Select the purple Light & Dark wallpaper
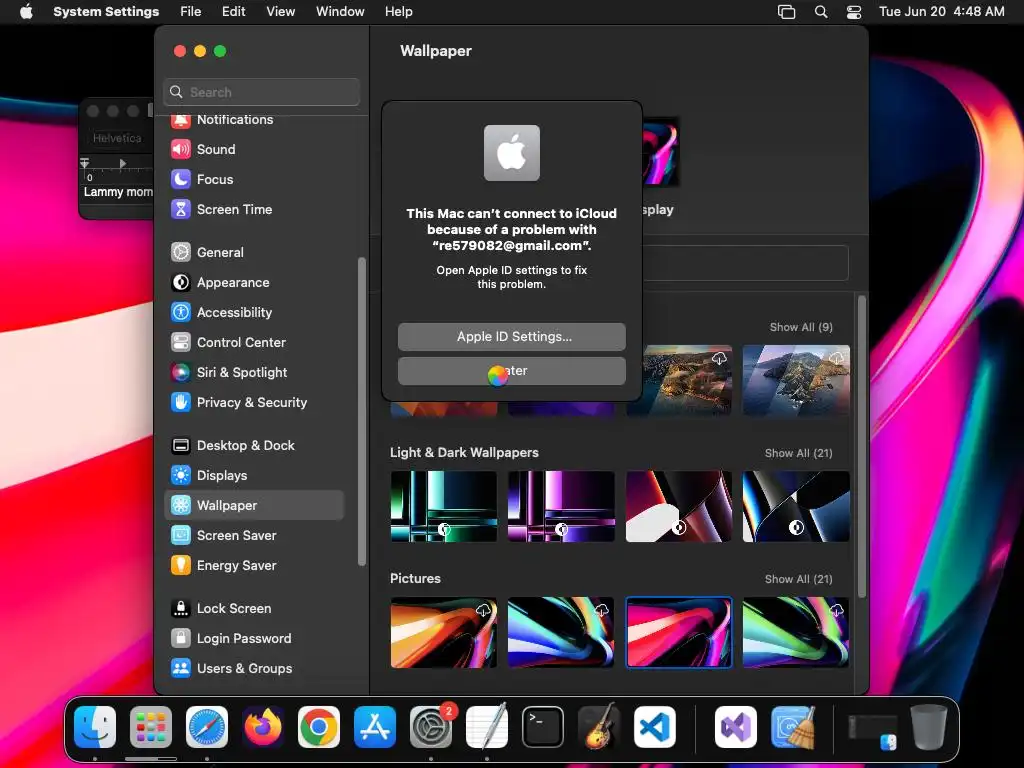Viewport: 1024px width, 768px height. (x=561, y=506)
